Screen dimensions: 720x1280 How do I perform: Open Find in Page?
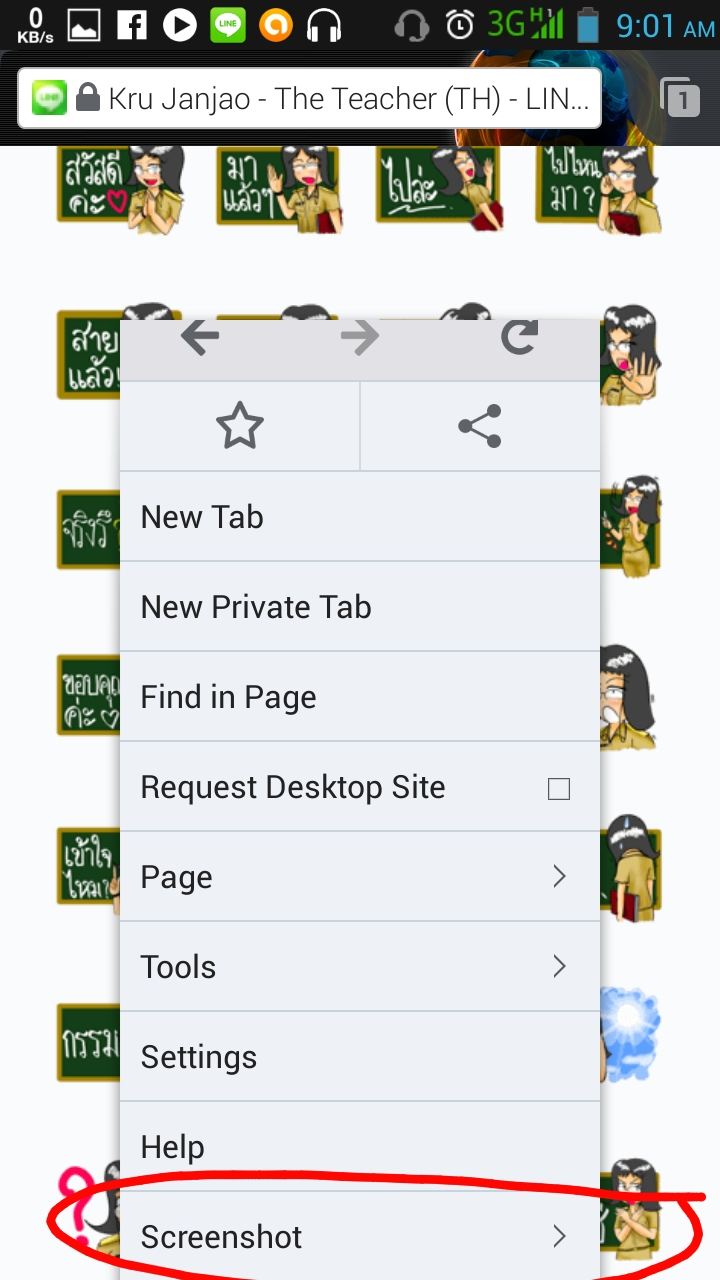coord(360,697)
